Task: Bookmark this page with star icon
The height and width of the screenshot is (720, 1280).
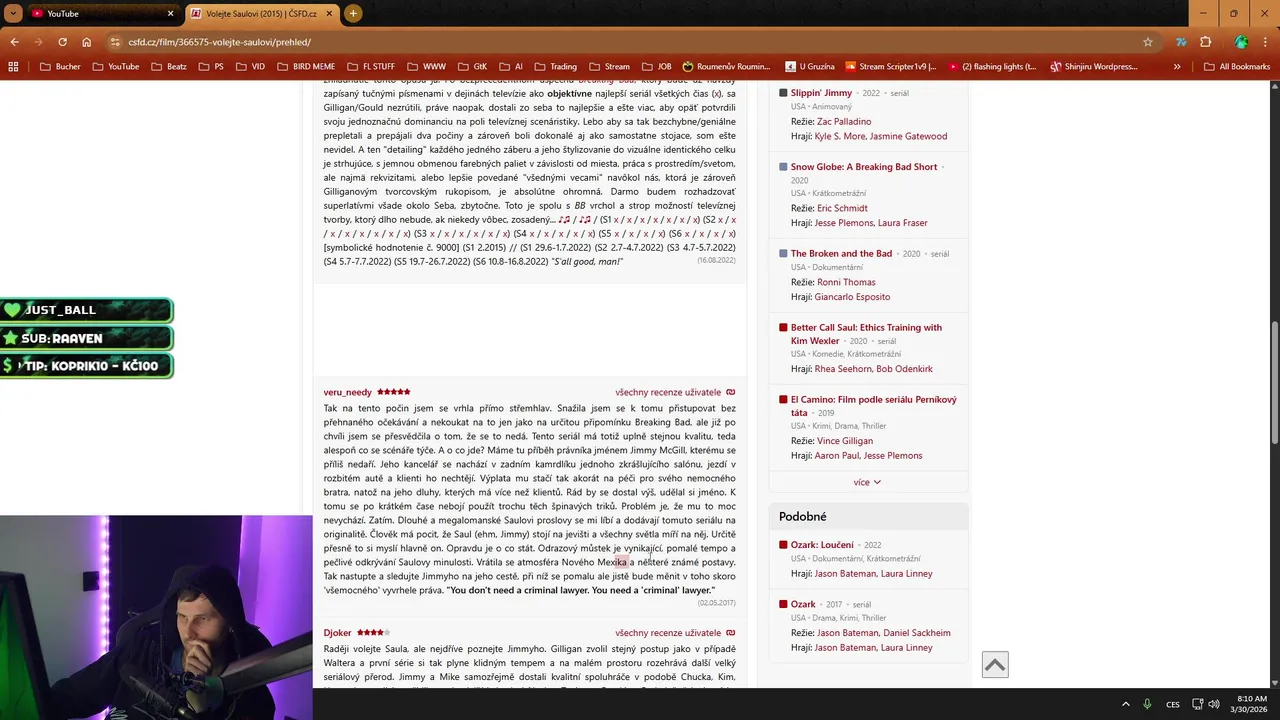Action: coord(1148,42)
